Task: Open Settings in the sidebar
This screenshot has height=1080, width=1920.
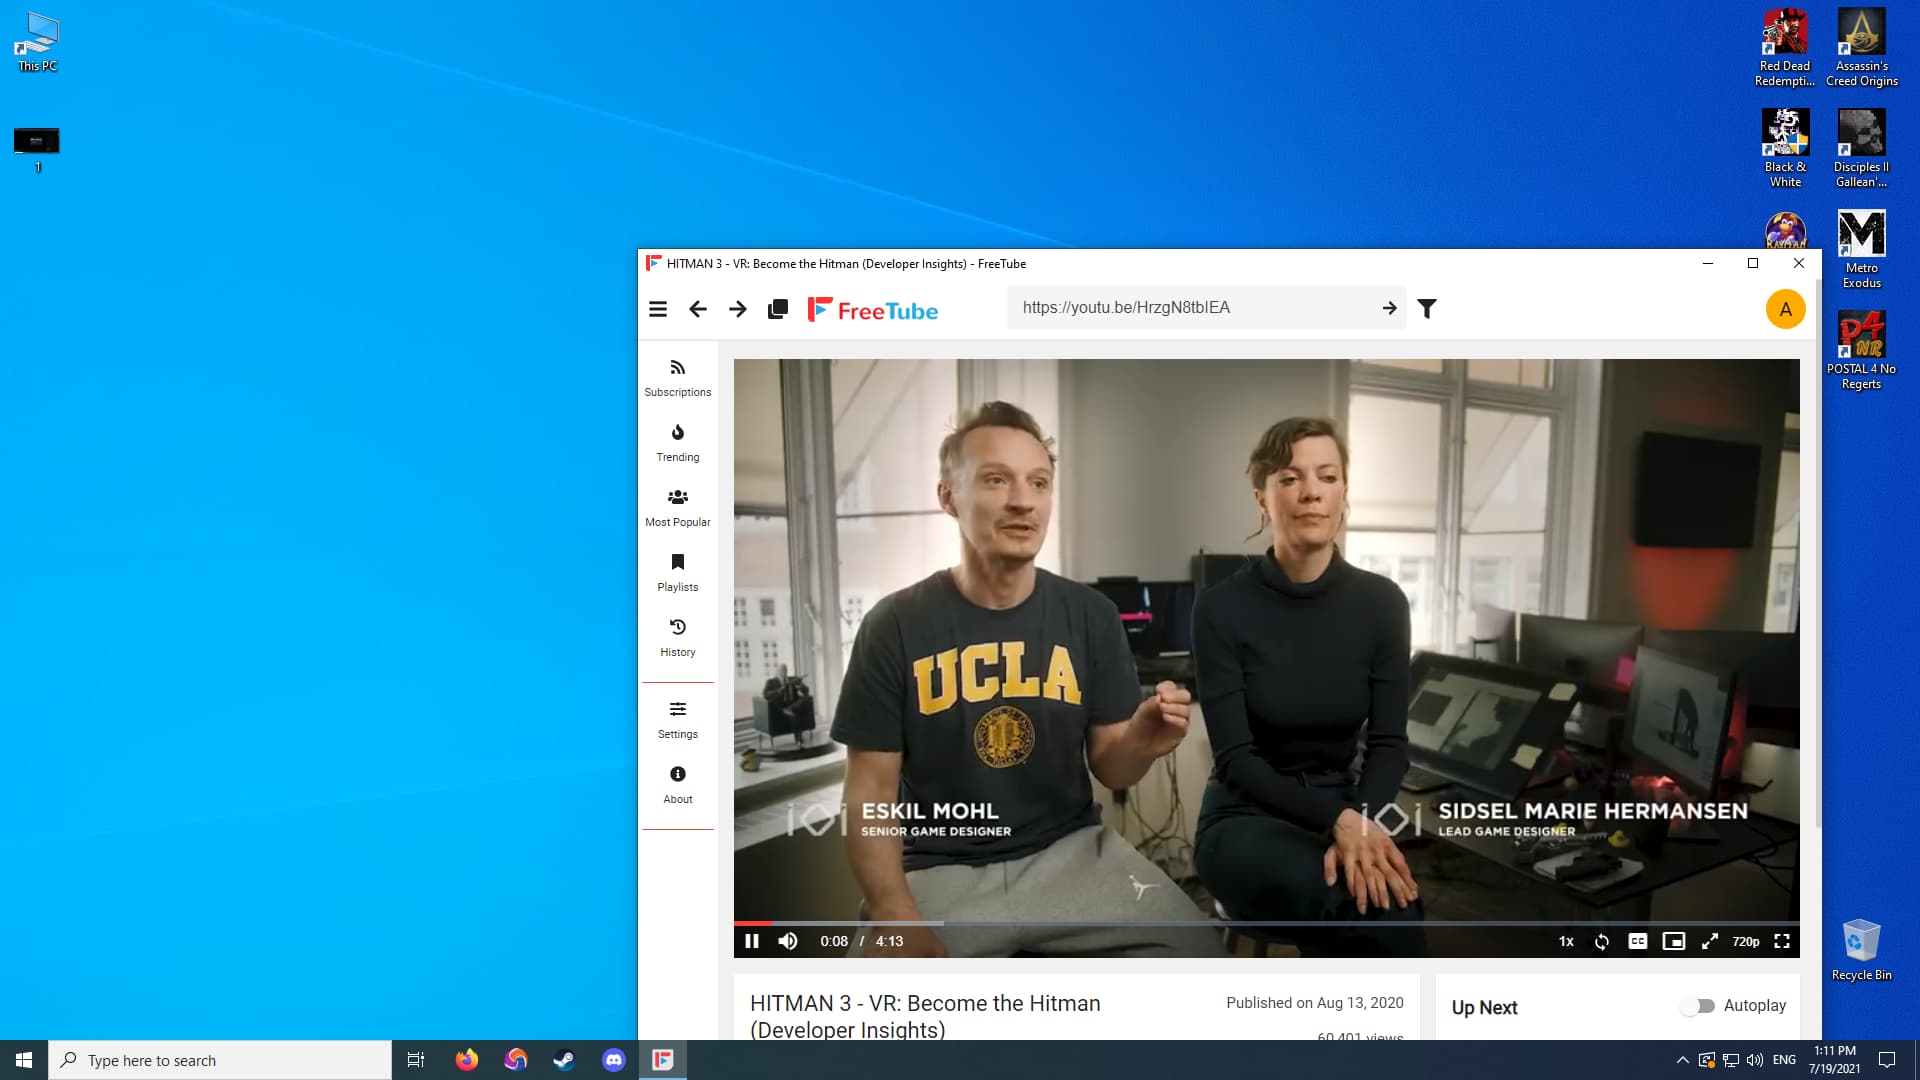Action: pos(678,720)
